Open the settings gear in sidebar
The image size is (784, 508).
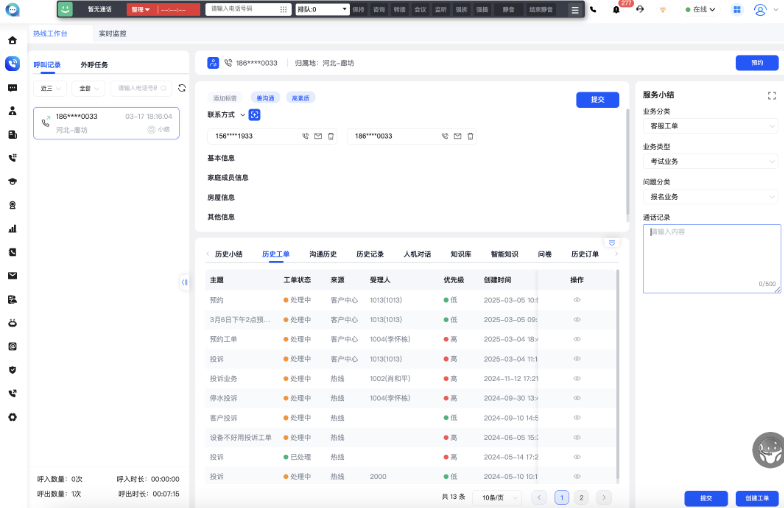[13, 417]
